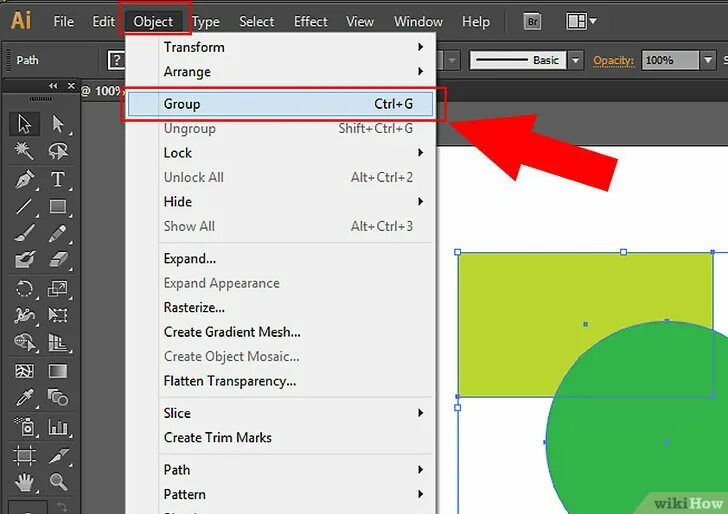Open the Edit menu
728x514 pixels.
103,21
